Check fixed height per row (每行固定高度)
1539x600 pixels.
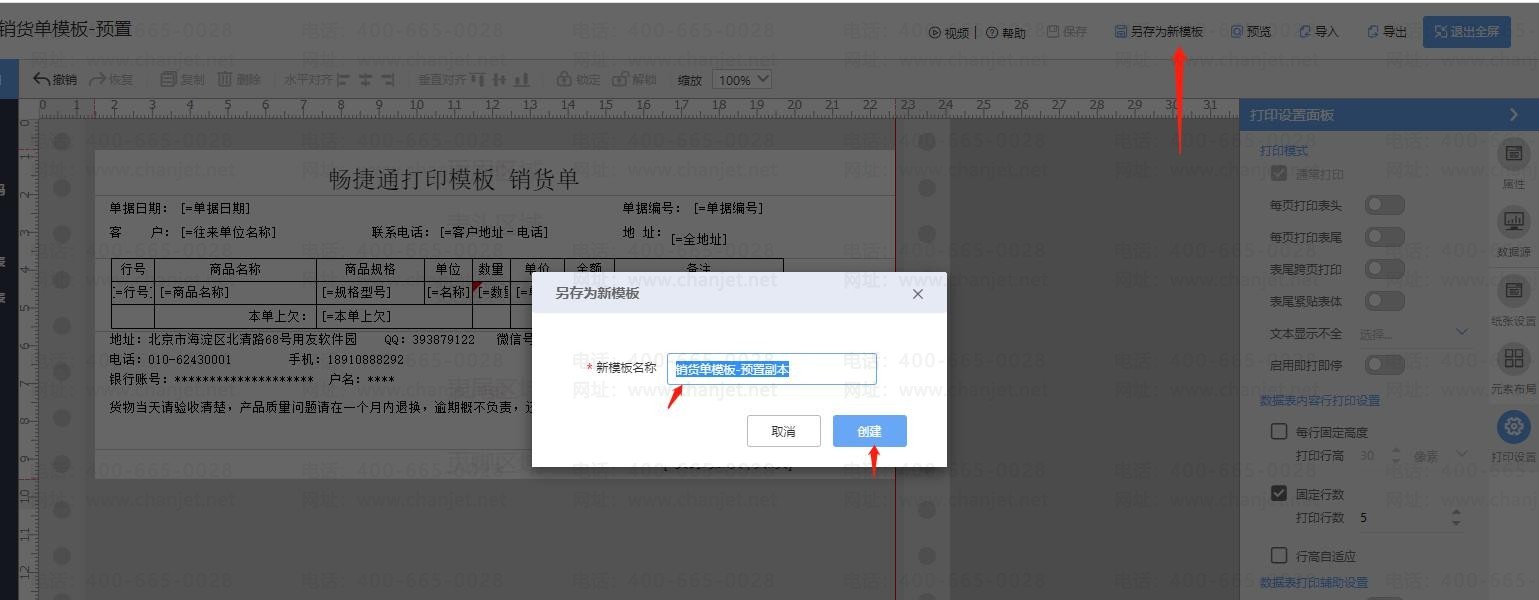(1279, 432)
